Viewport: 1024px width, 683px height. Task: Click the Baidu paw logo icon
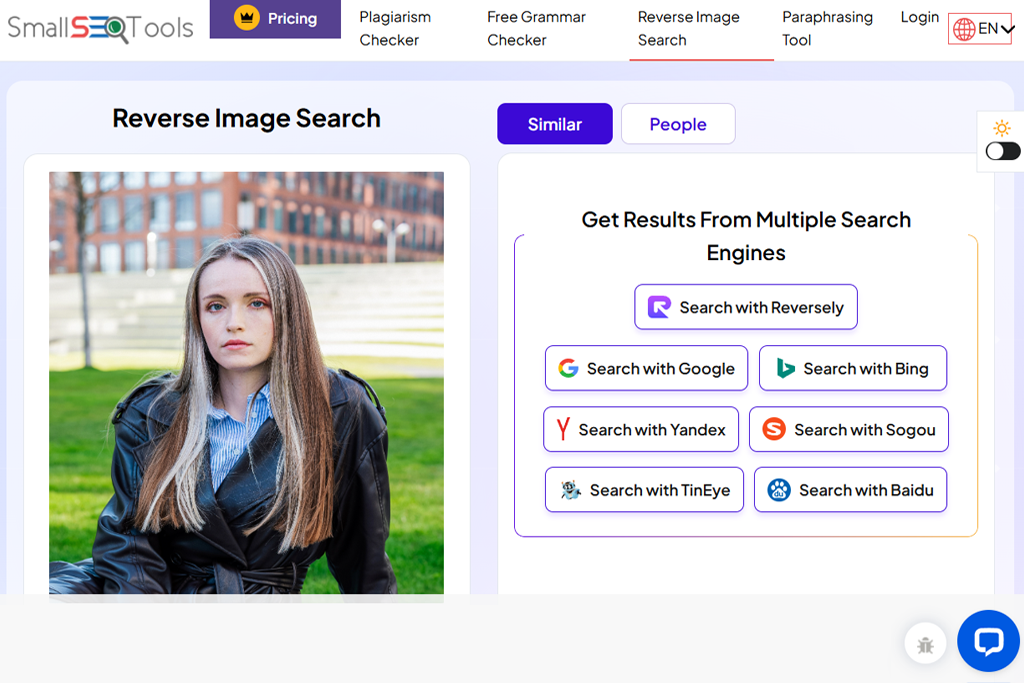[779, 490]
